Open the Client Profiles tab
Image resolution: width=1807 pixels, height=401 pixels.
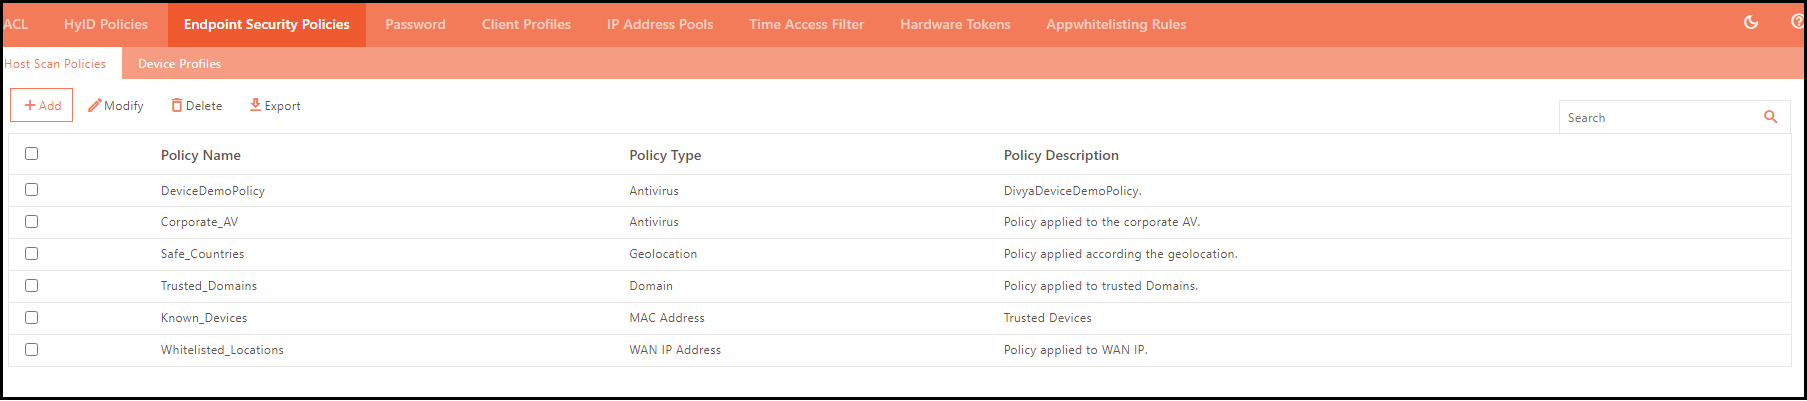pos(526,24)
